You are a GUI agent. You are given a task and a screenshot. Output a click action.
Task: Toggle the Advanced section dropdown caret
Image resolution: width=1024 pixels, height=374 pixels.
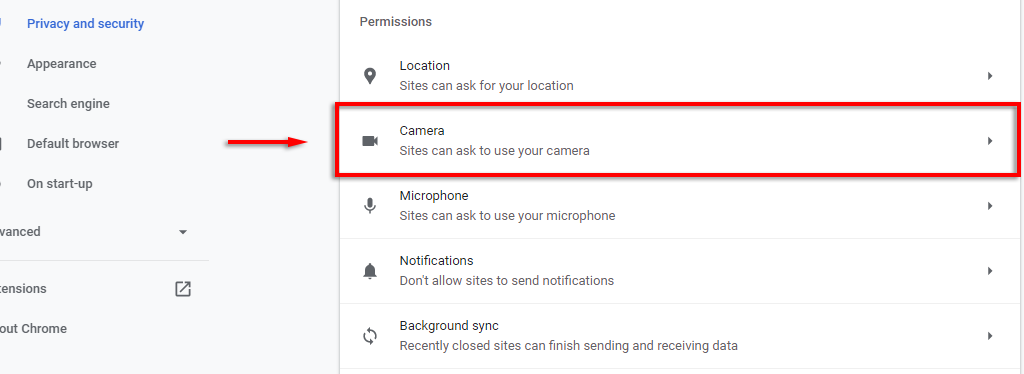[183, 232]
